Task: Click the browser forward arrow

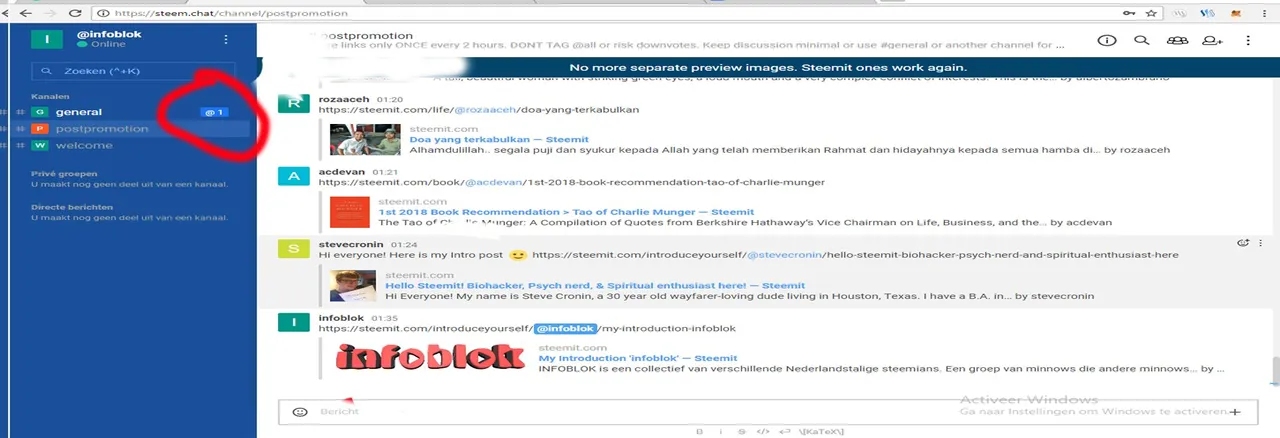Action: (x=49, y=13)
